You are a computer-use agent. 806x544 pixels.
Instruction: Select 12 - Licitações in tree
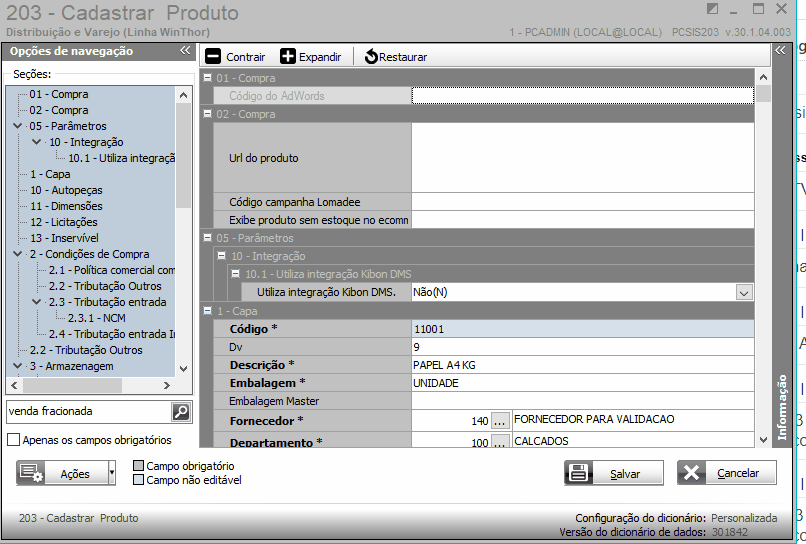[63, 222]
